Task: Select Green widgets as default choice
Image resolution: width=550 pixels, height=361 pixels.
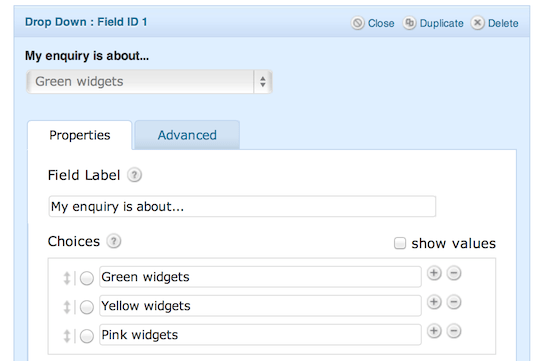Action: pos(87,278)
